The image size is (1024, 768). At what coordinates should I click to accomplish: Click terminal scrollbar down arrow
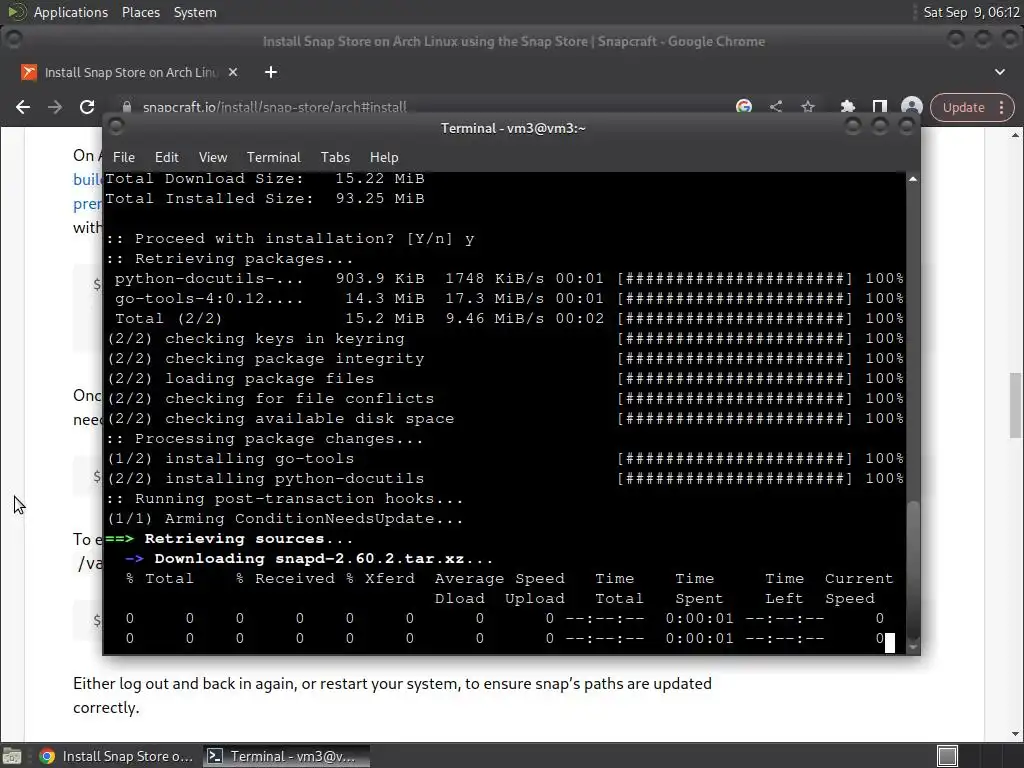point(913,648)
